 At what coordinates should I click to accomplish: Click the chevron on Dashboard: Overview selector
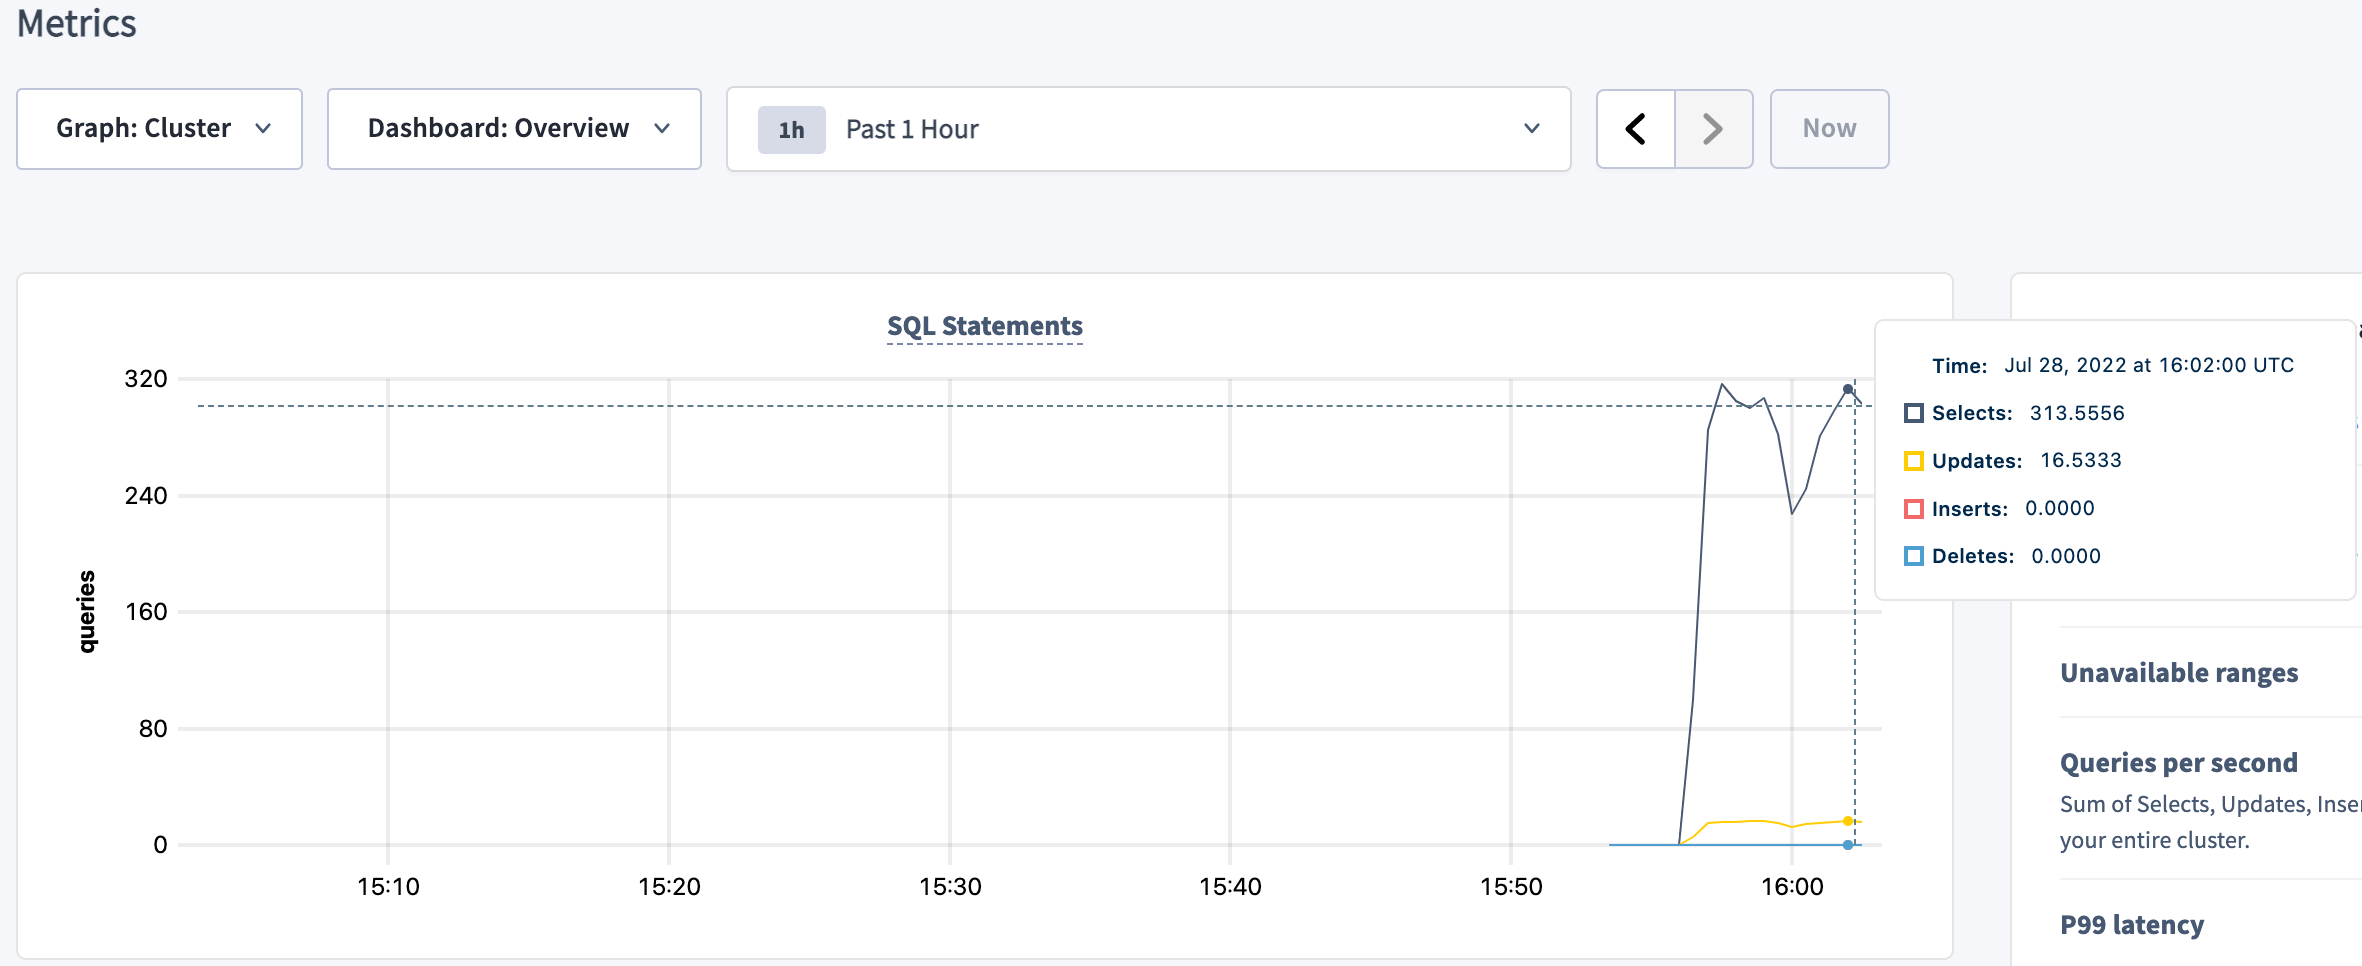click(x=662, y=129)
